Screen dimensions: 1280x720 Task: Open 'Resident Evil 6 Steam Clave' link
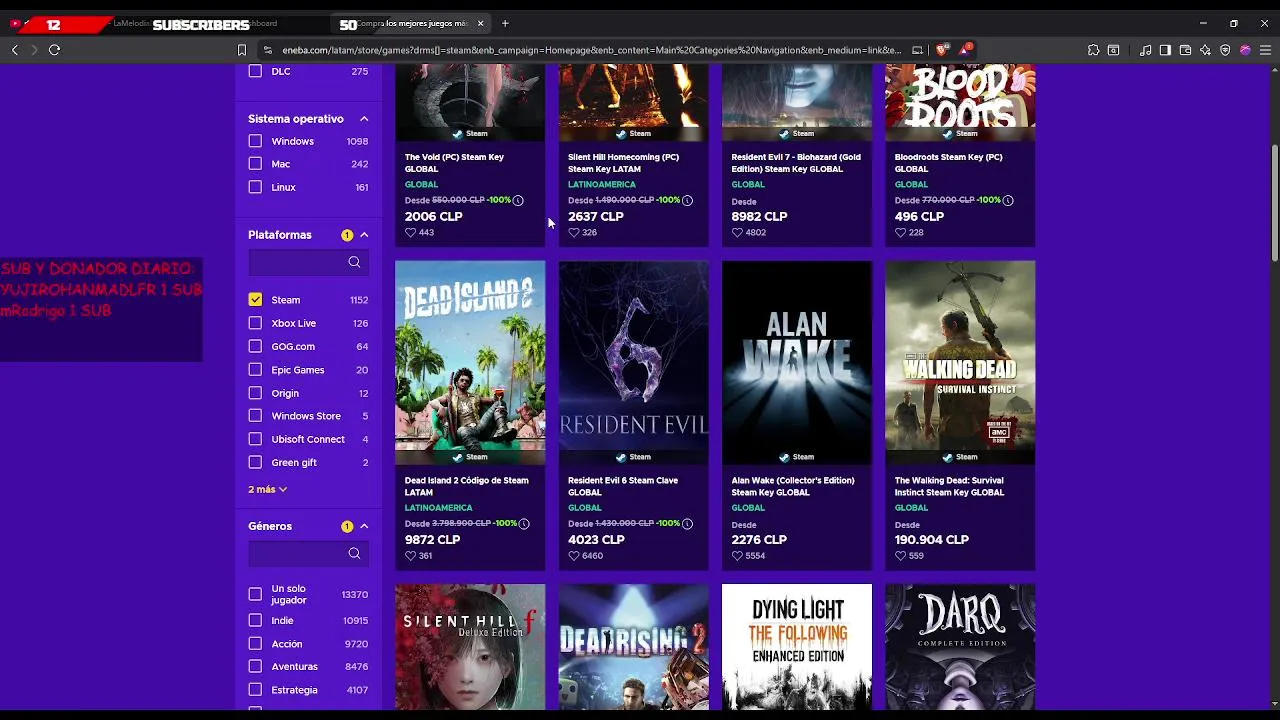click(x=623, y=486)
